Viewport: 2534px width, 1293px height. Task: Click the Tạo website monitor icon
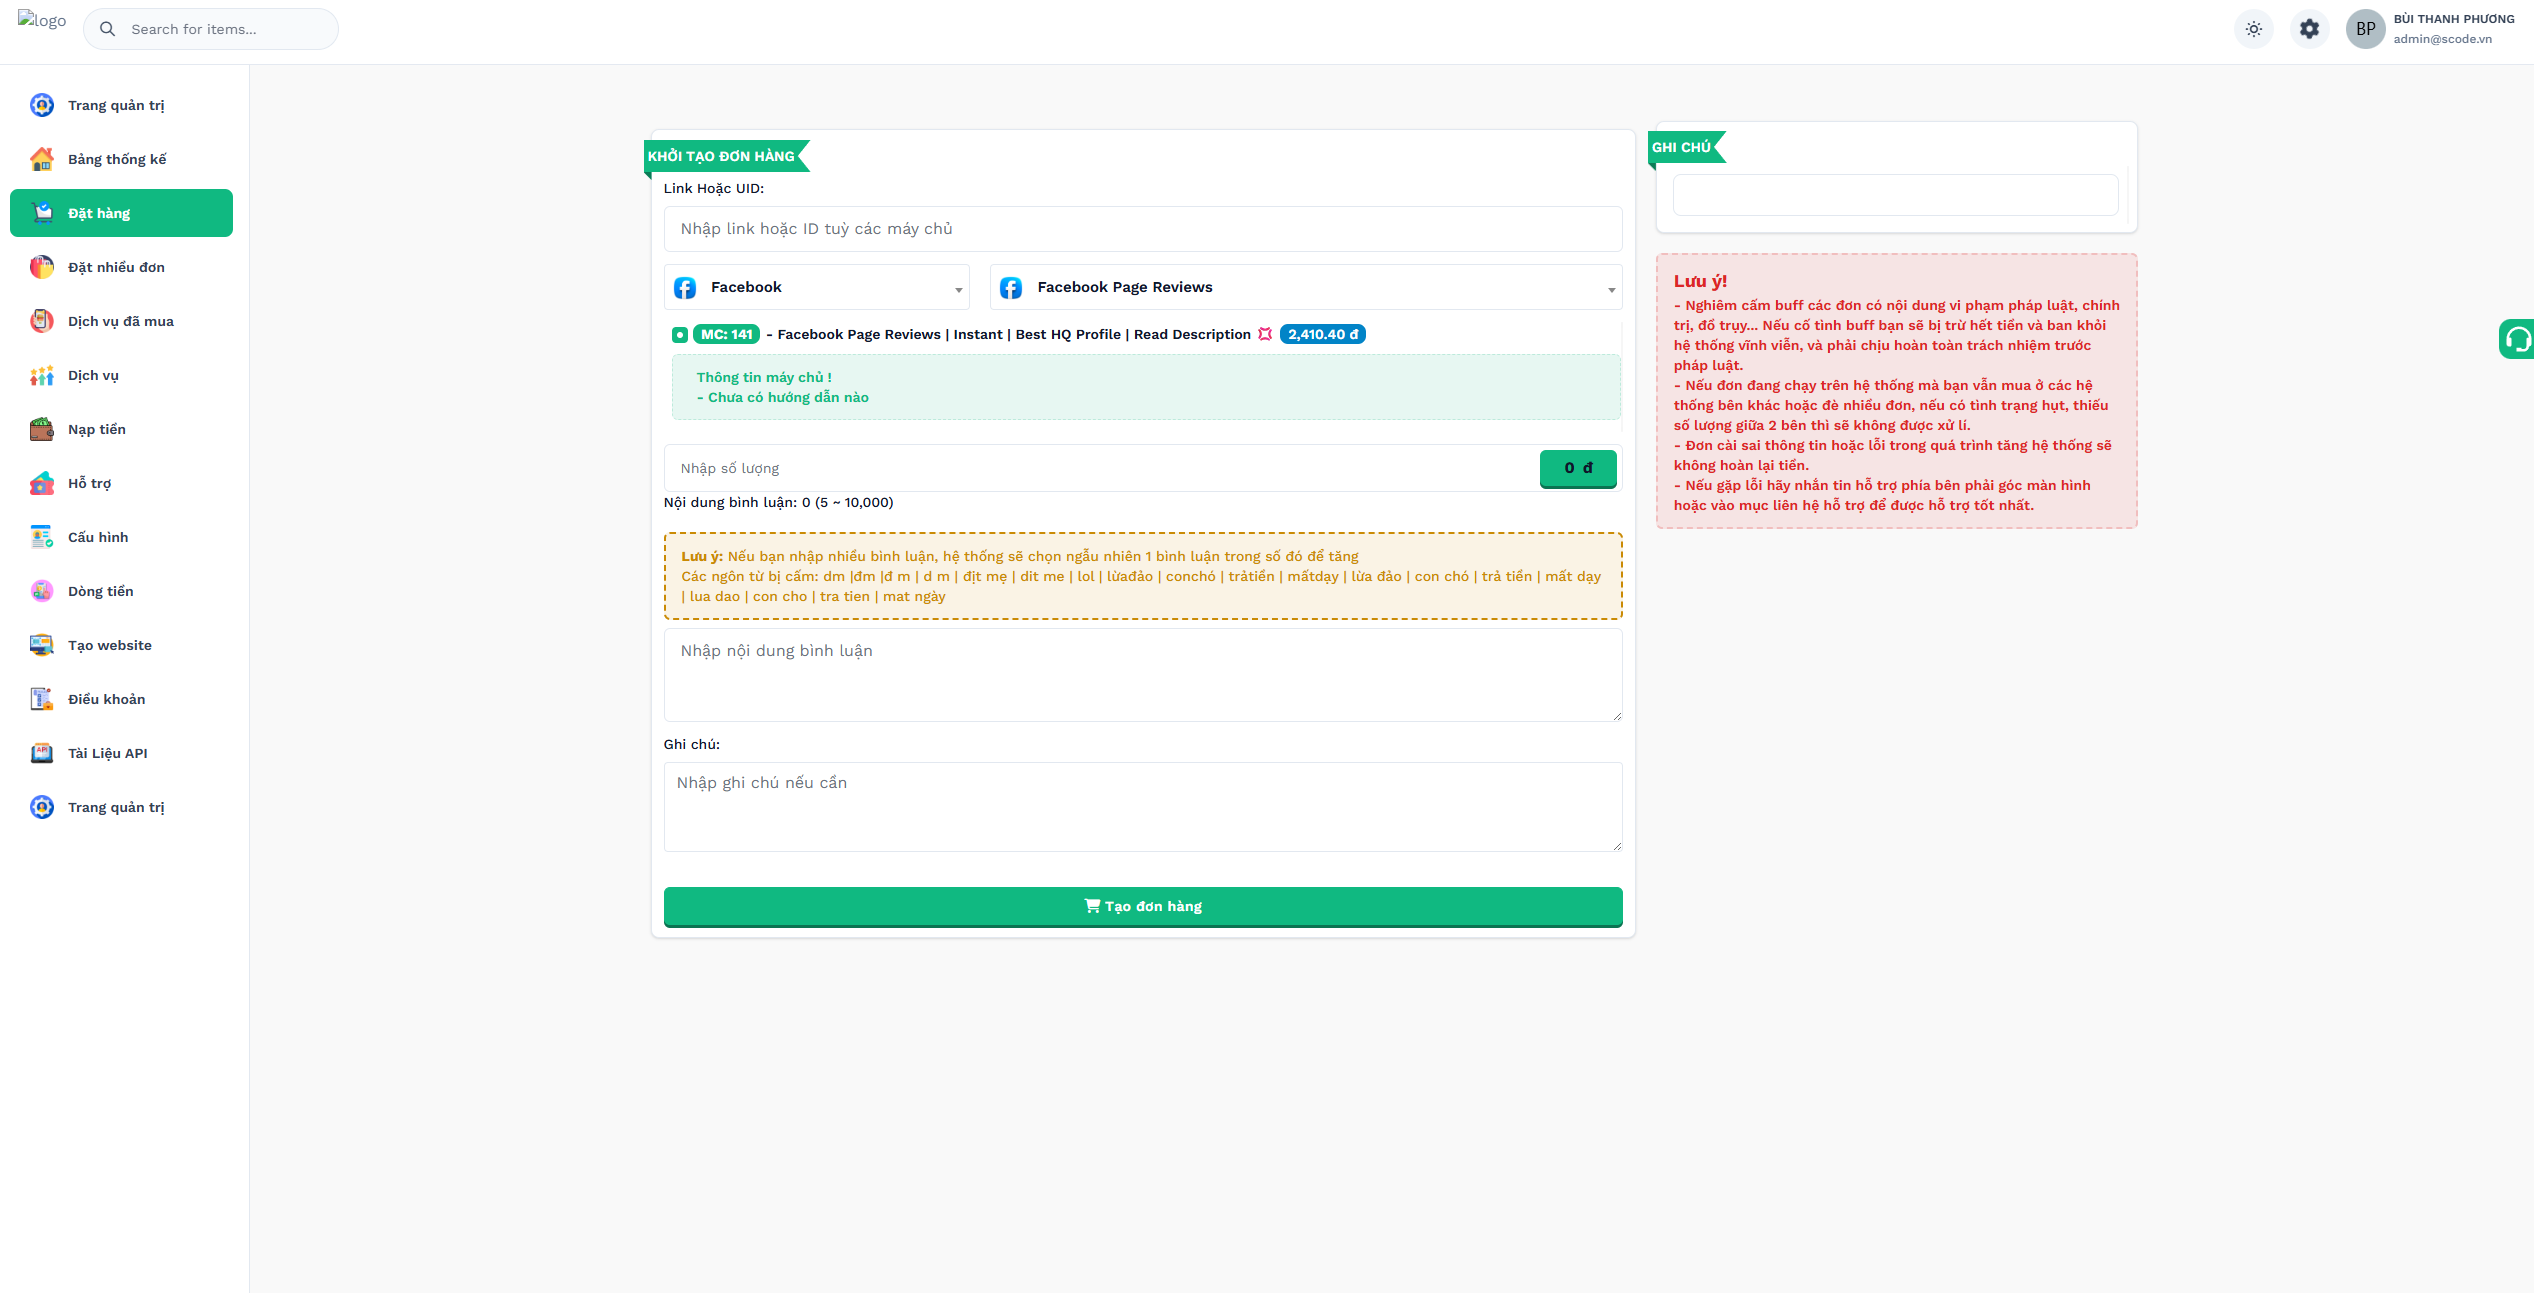tap(41, 645)
